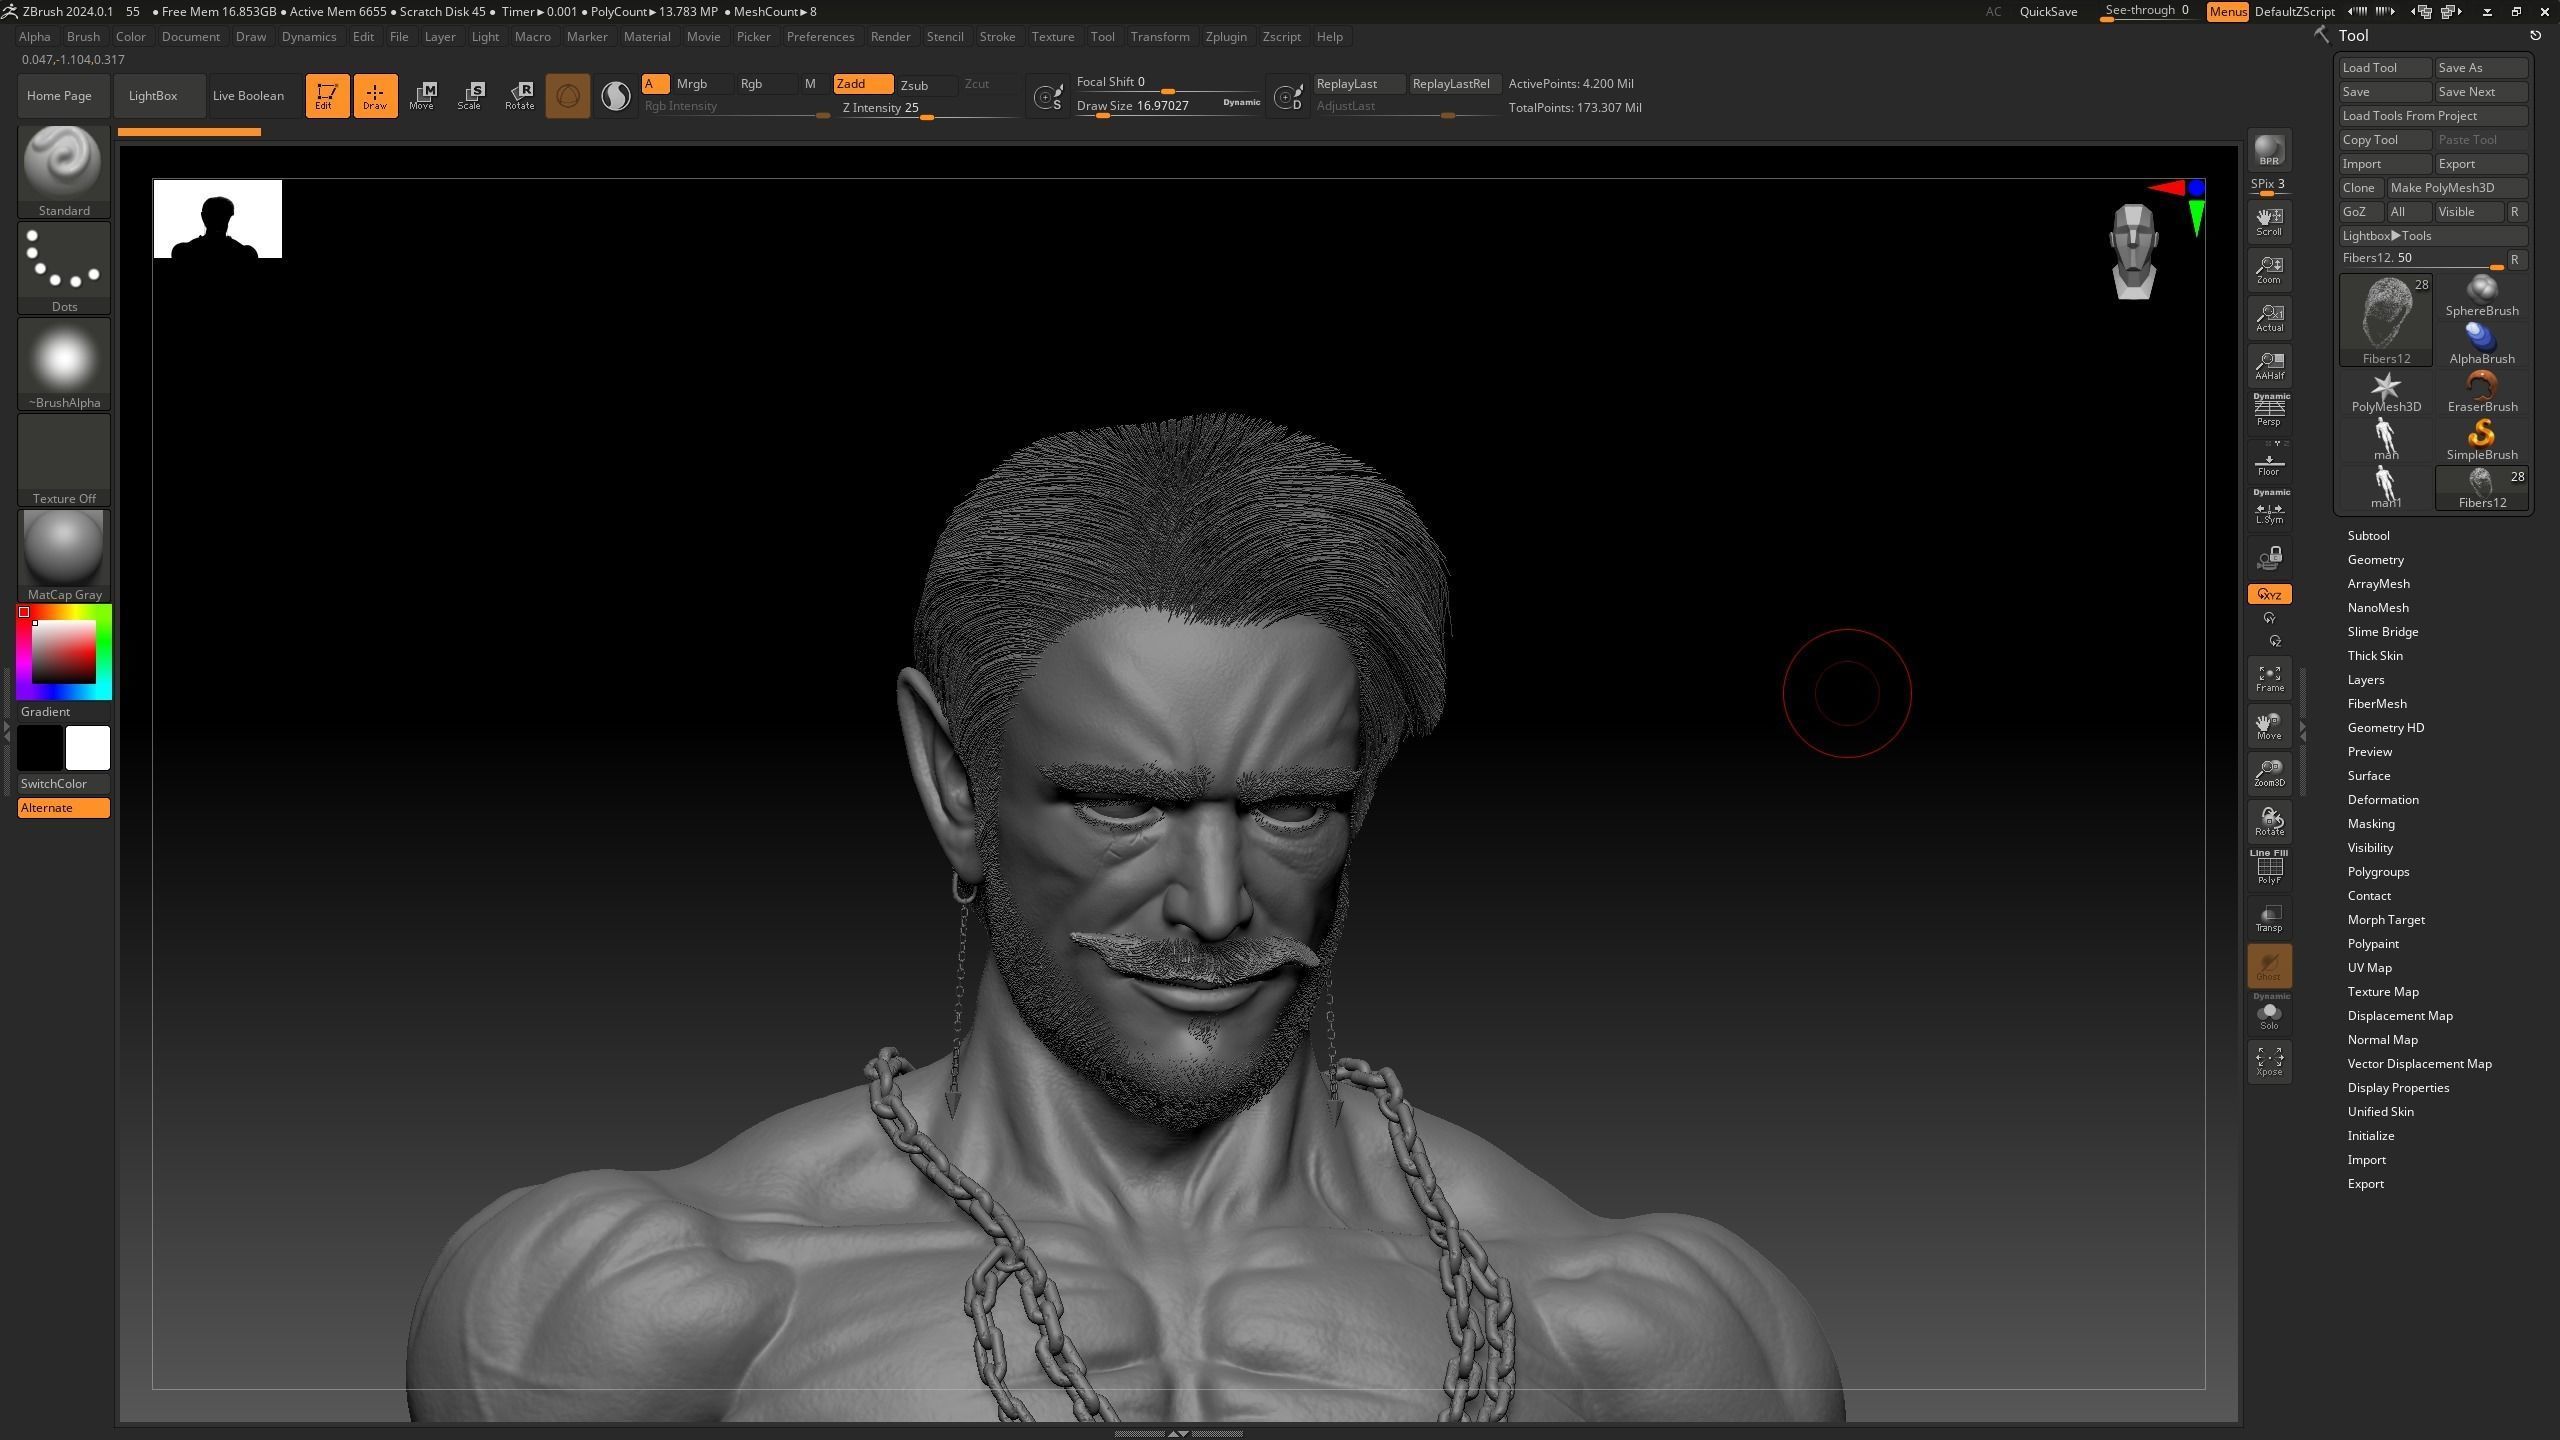Click the right-shelf Rotate view icon

tap(2269, 821)
